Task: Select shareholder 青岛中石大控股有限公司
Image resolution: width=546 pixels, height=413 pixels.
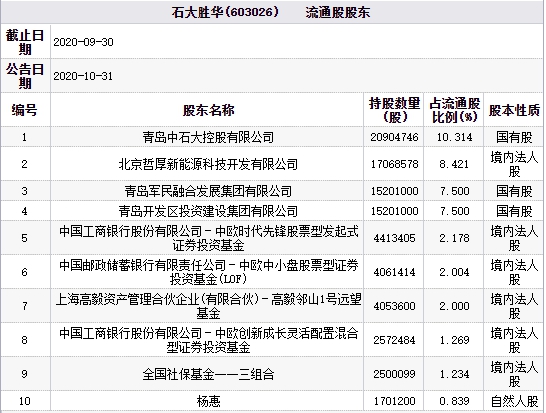Action: 208,137
